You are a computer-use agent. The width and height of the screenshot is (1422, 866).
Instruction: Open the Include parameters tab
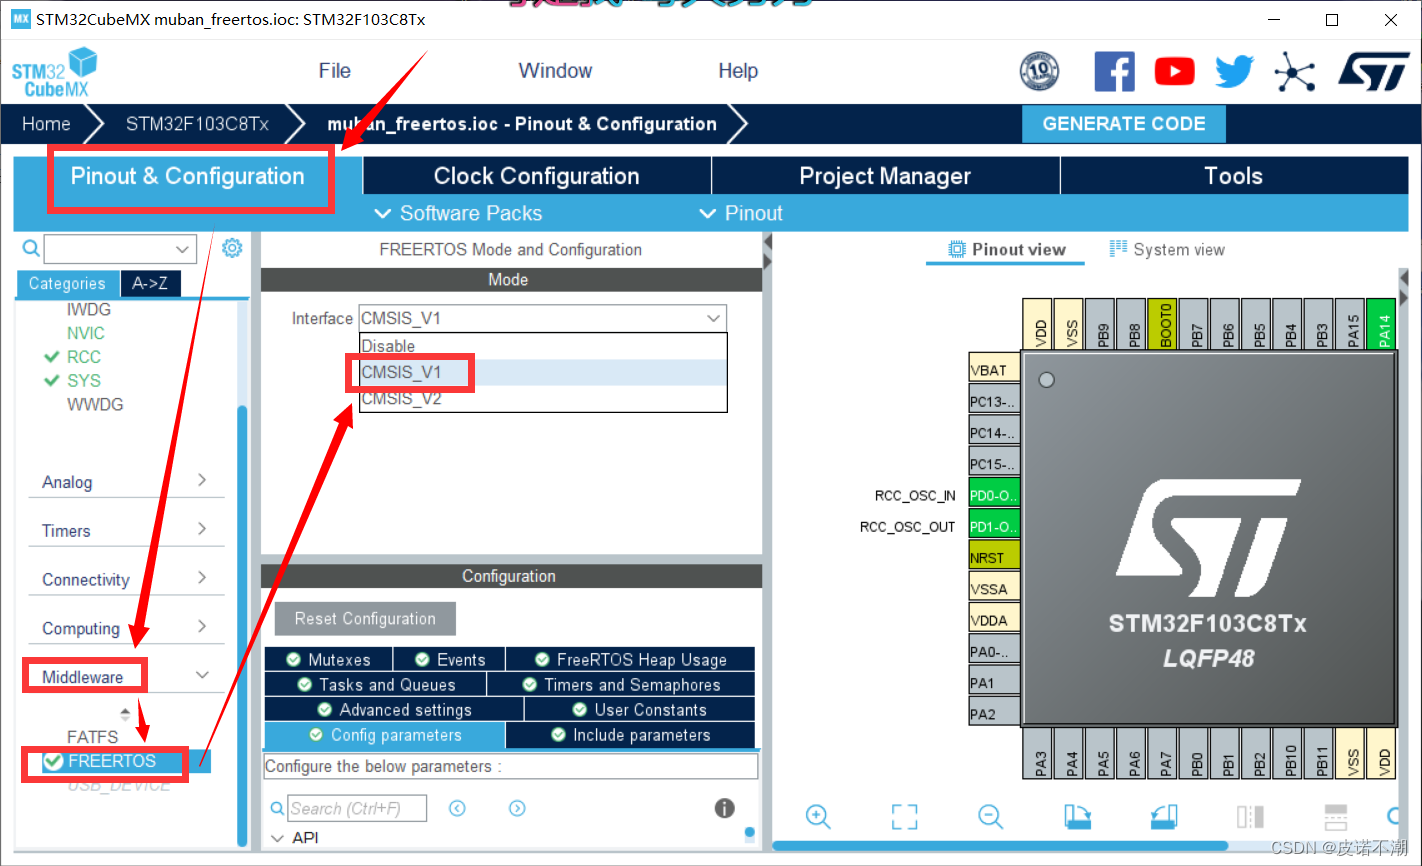tap(631, 735)
